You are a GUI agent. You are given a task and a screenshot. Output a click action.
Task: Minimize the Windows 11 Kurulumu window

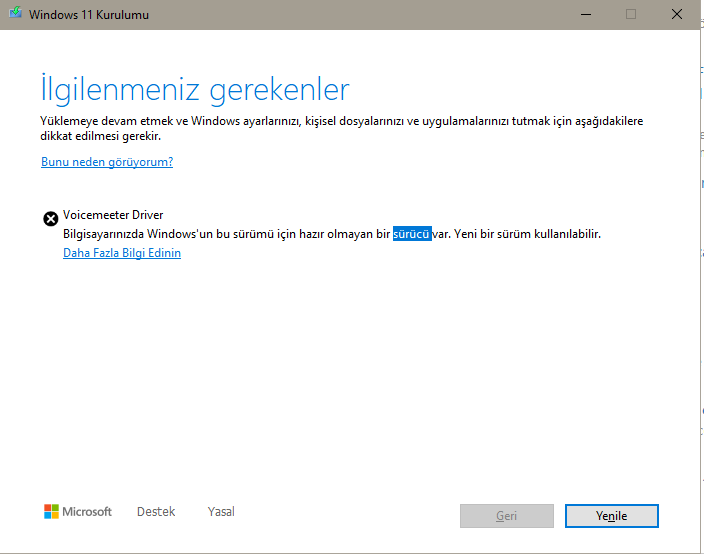coord(586,14)
